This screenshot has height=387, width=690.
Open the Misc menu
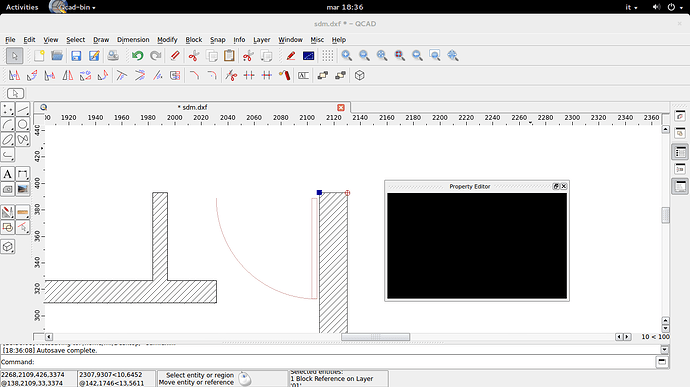pos(317,40)
